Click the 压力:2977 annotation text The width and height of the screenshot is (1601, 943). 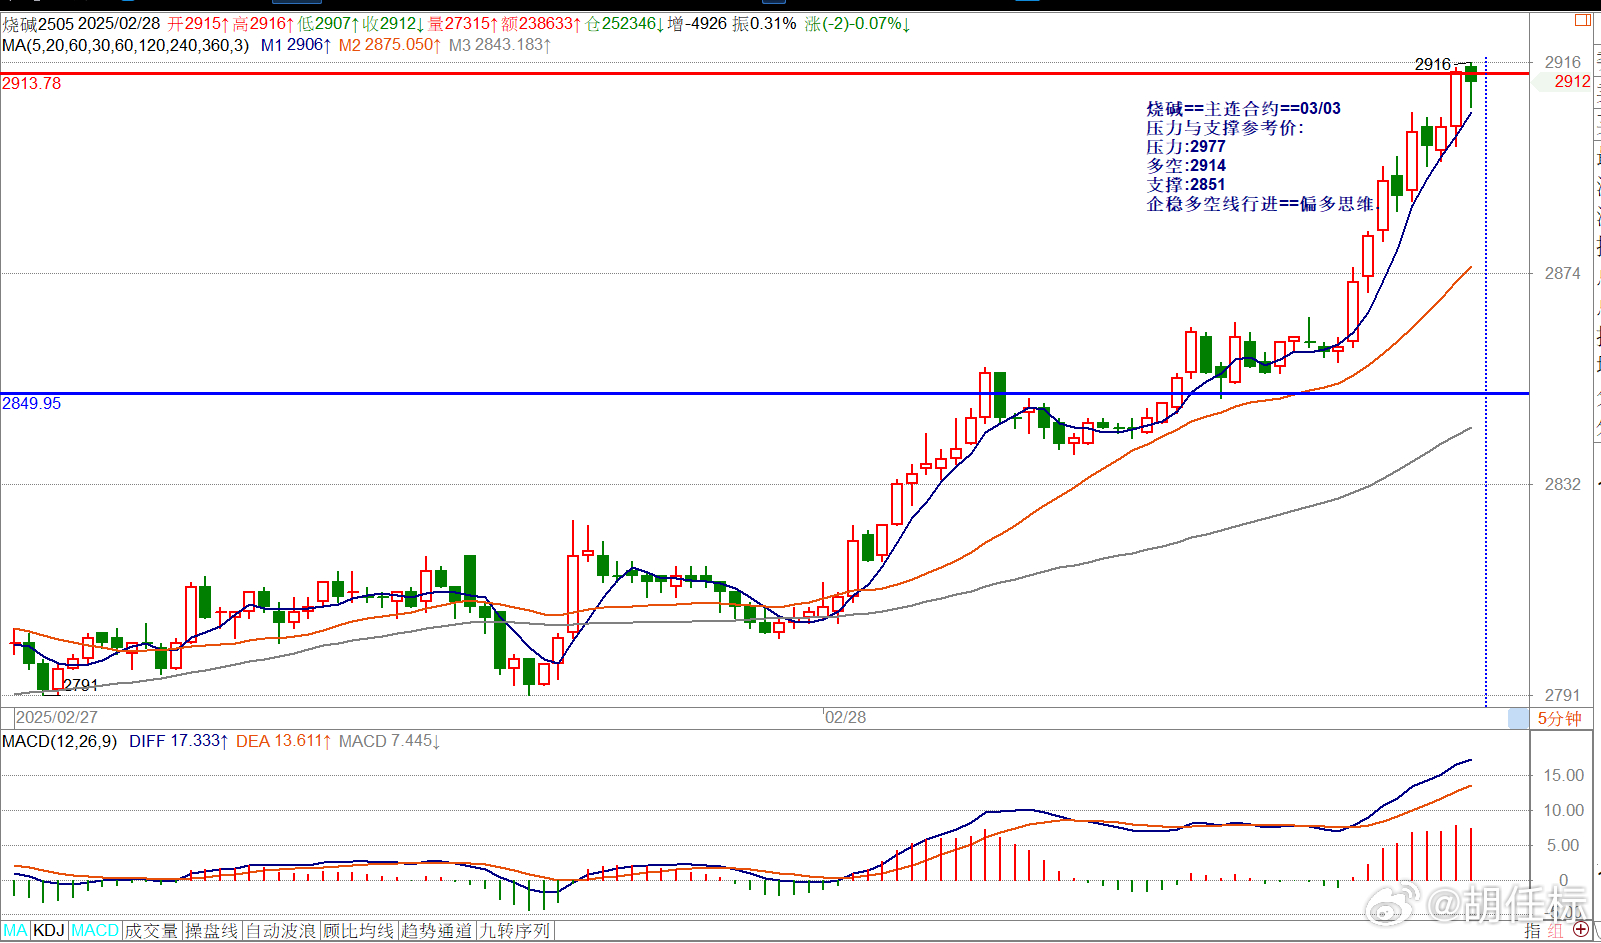coord(1186,146)
